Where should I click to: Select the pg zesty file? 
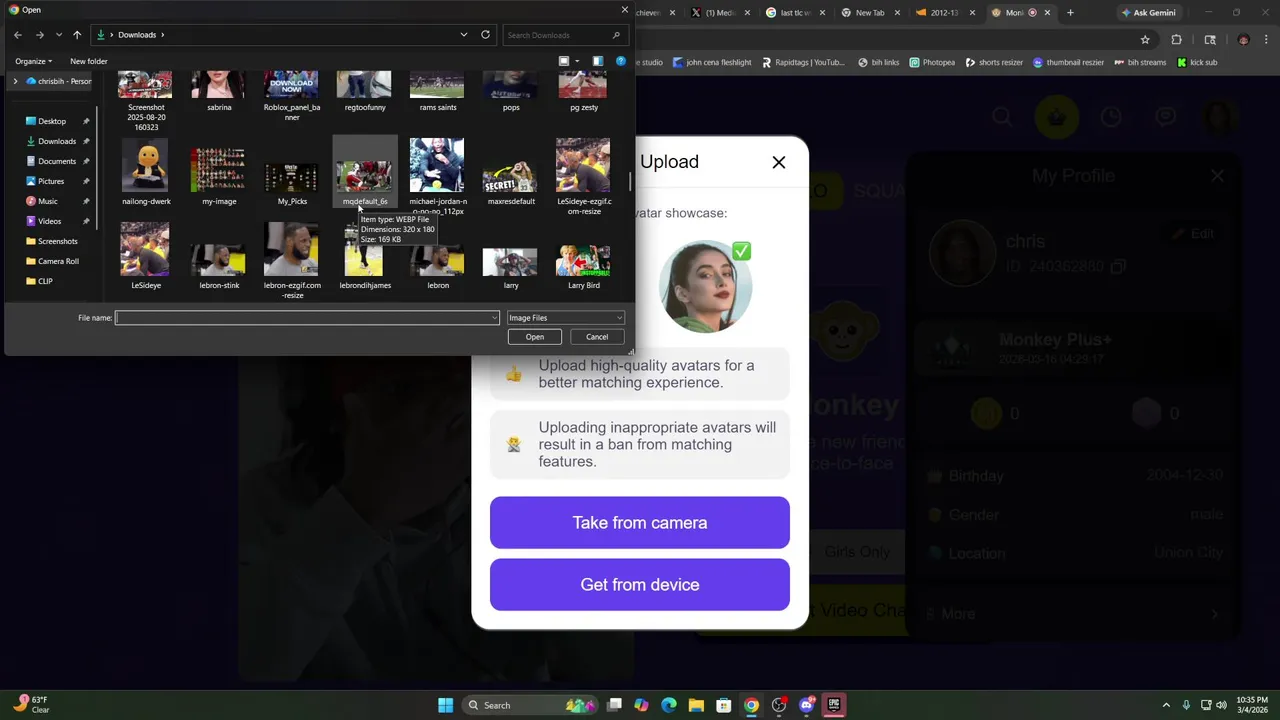coord(584,91)
